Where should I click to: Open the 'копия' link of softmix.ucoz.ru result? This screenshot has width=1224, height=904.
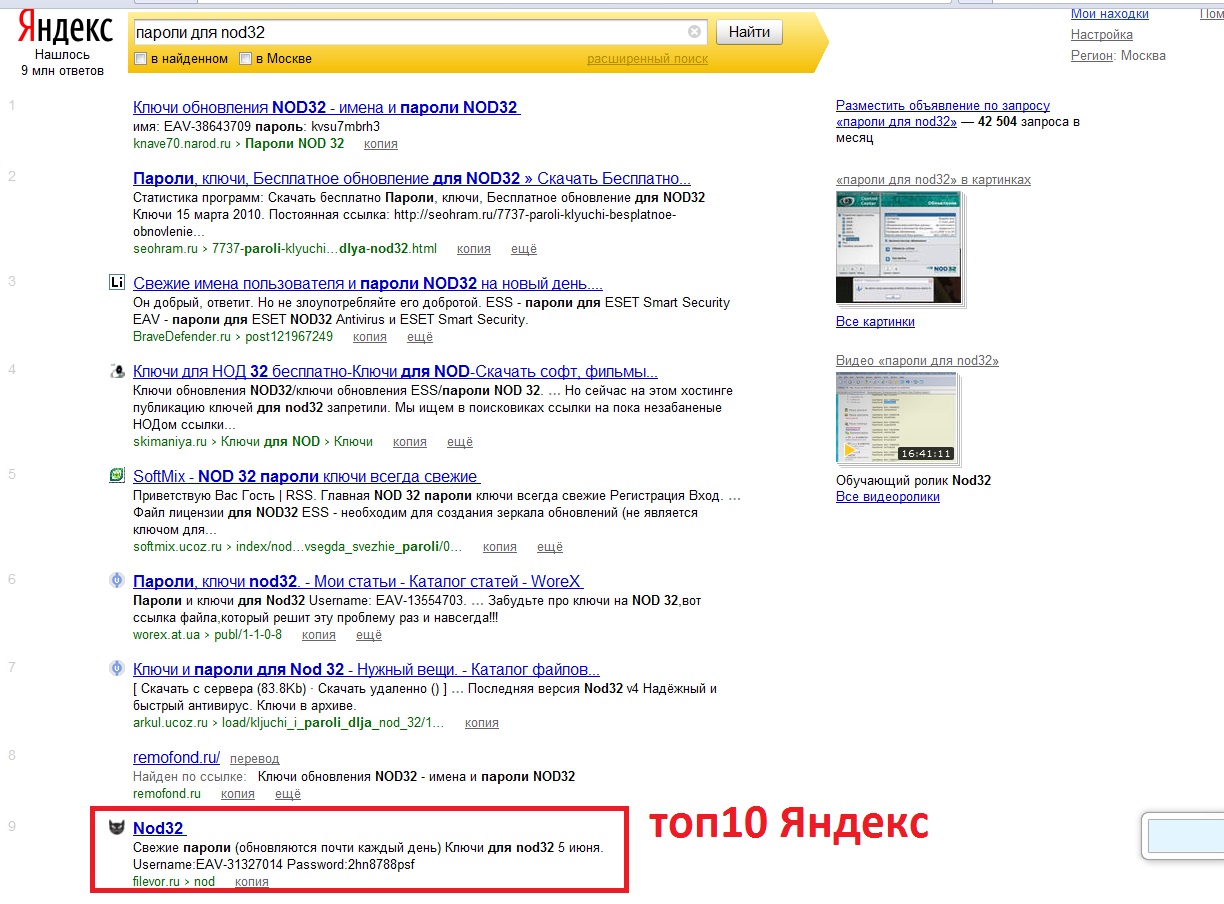[x=500, y=547]
